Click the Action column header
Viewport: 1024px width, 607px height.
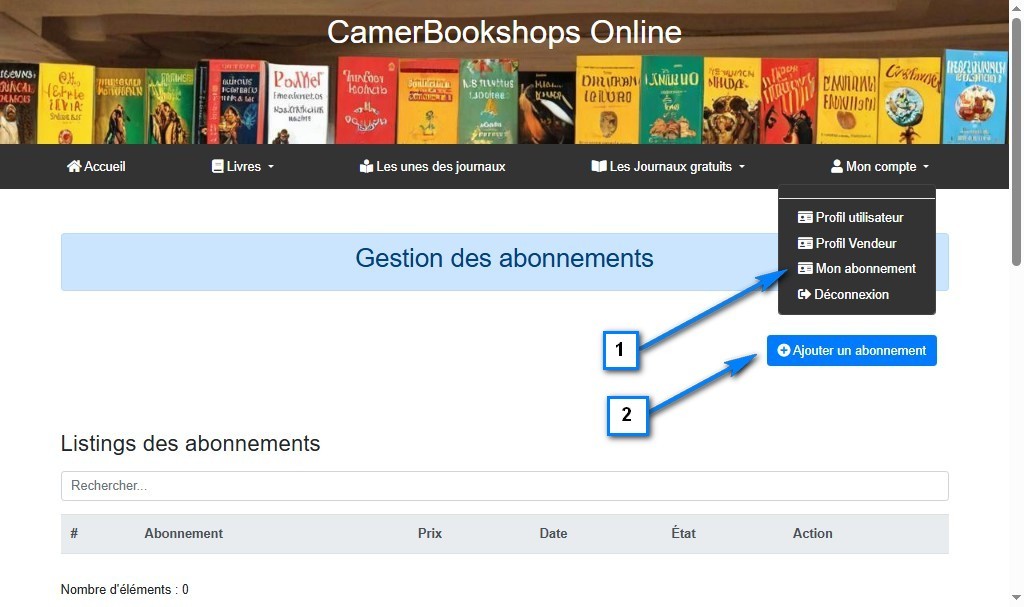pos(812,533)
